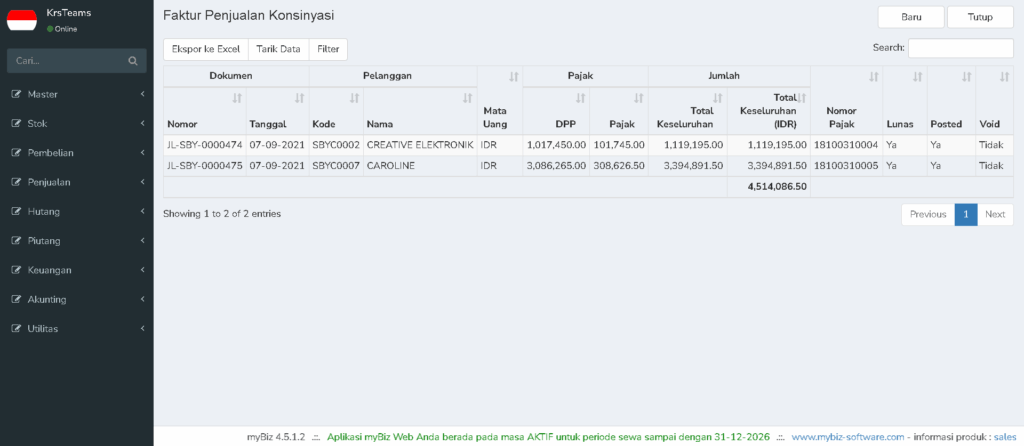Open the Utilitas sidebar menu
1024x446 pixels.
76,328
